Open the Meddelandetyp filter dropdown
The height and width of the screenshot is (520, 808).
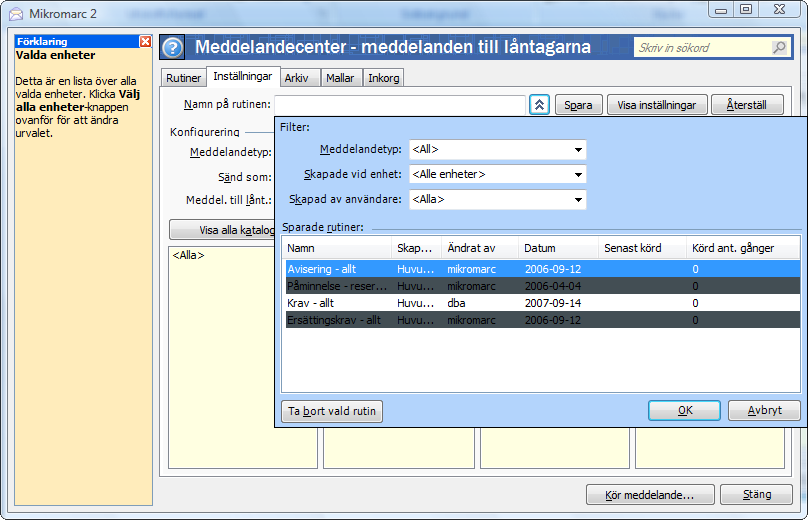pos(498,149)
